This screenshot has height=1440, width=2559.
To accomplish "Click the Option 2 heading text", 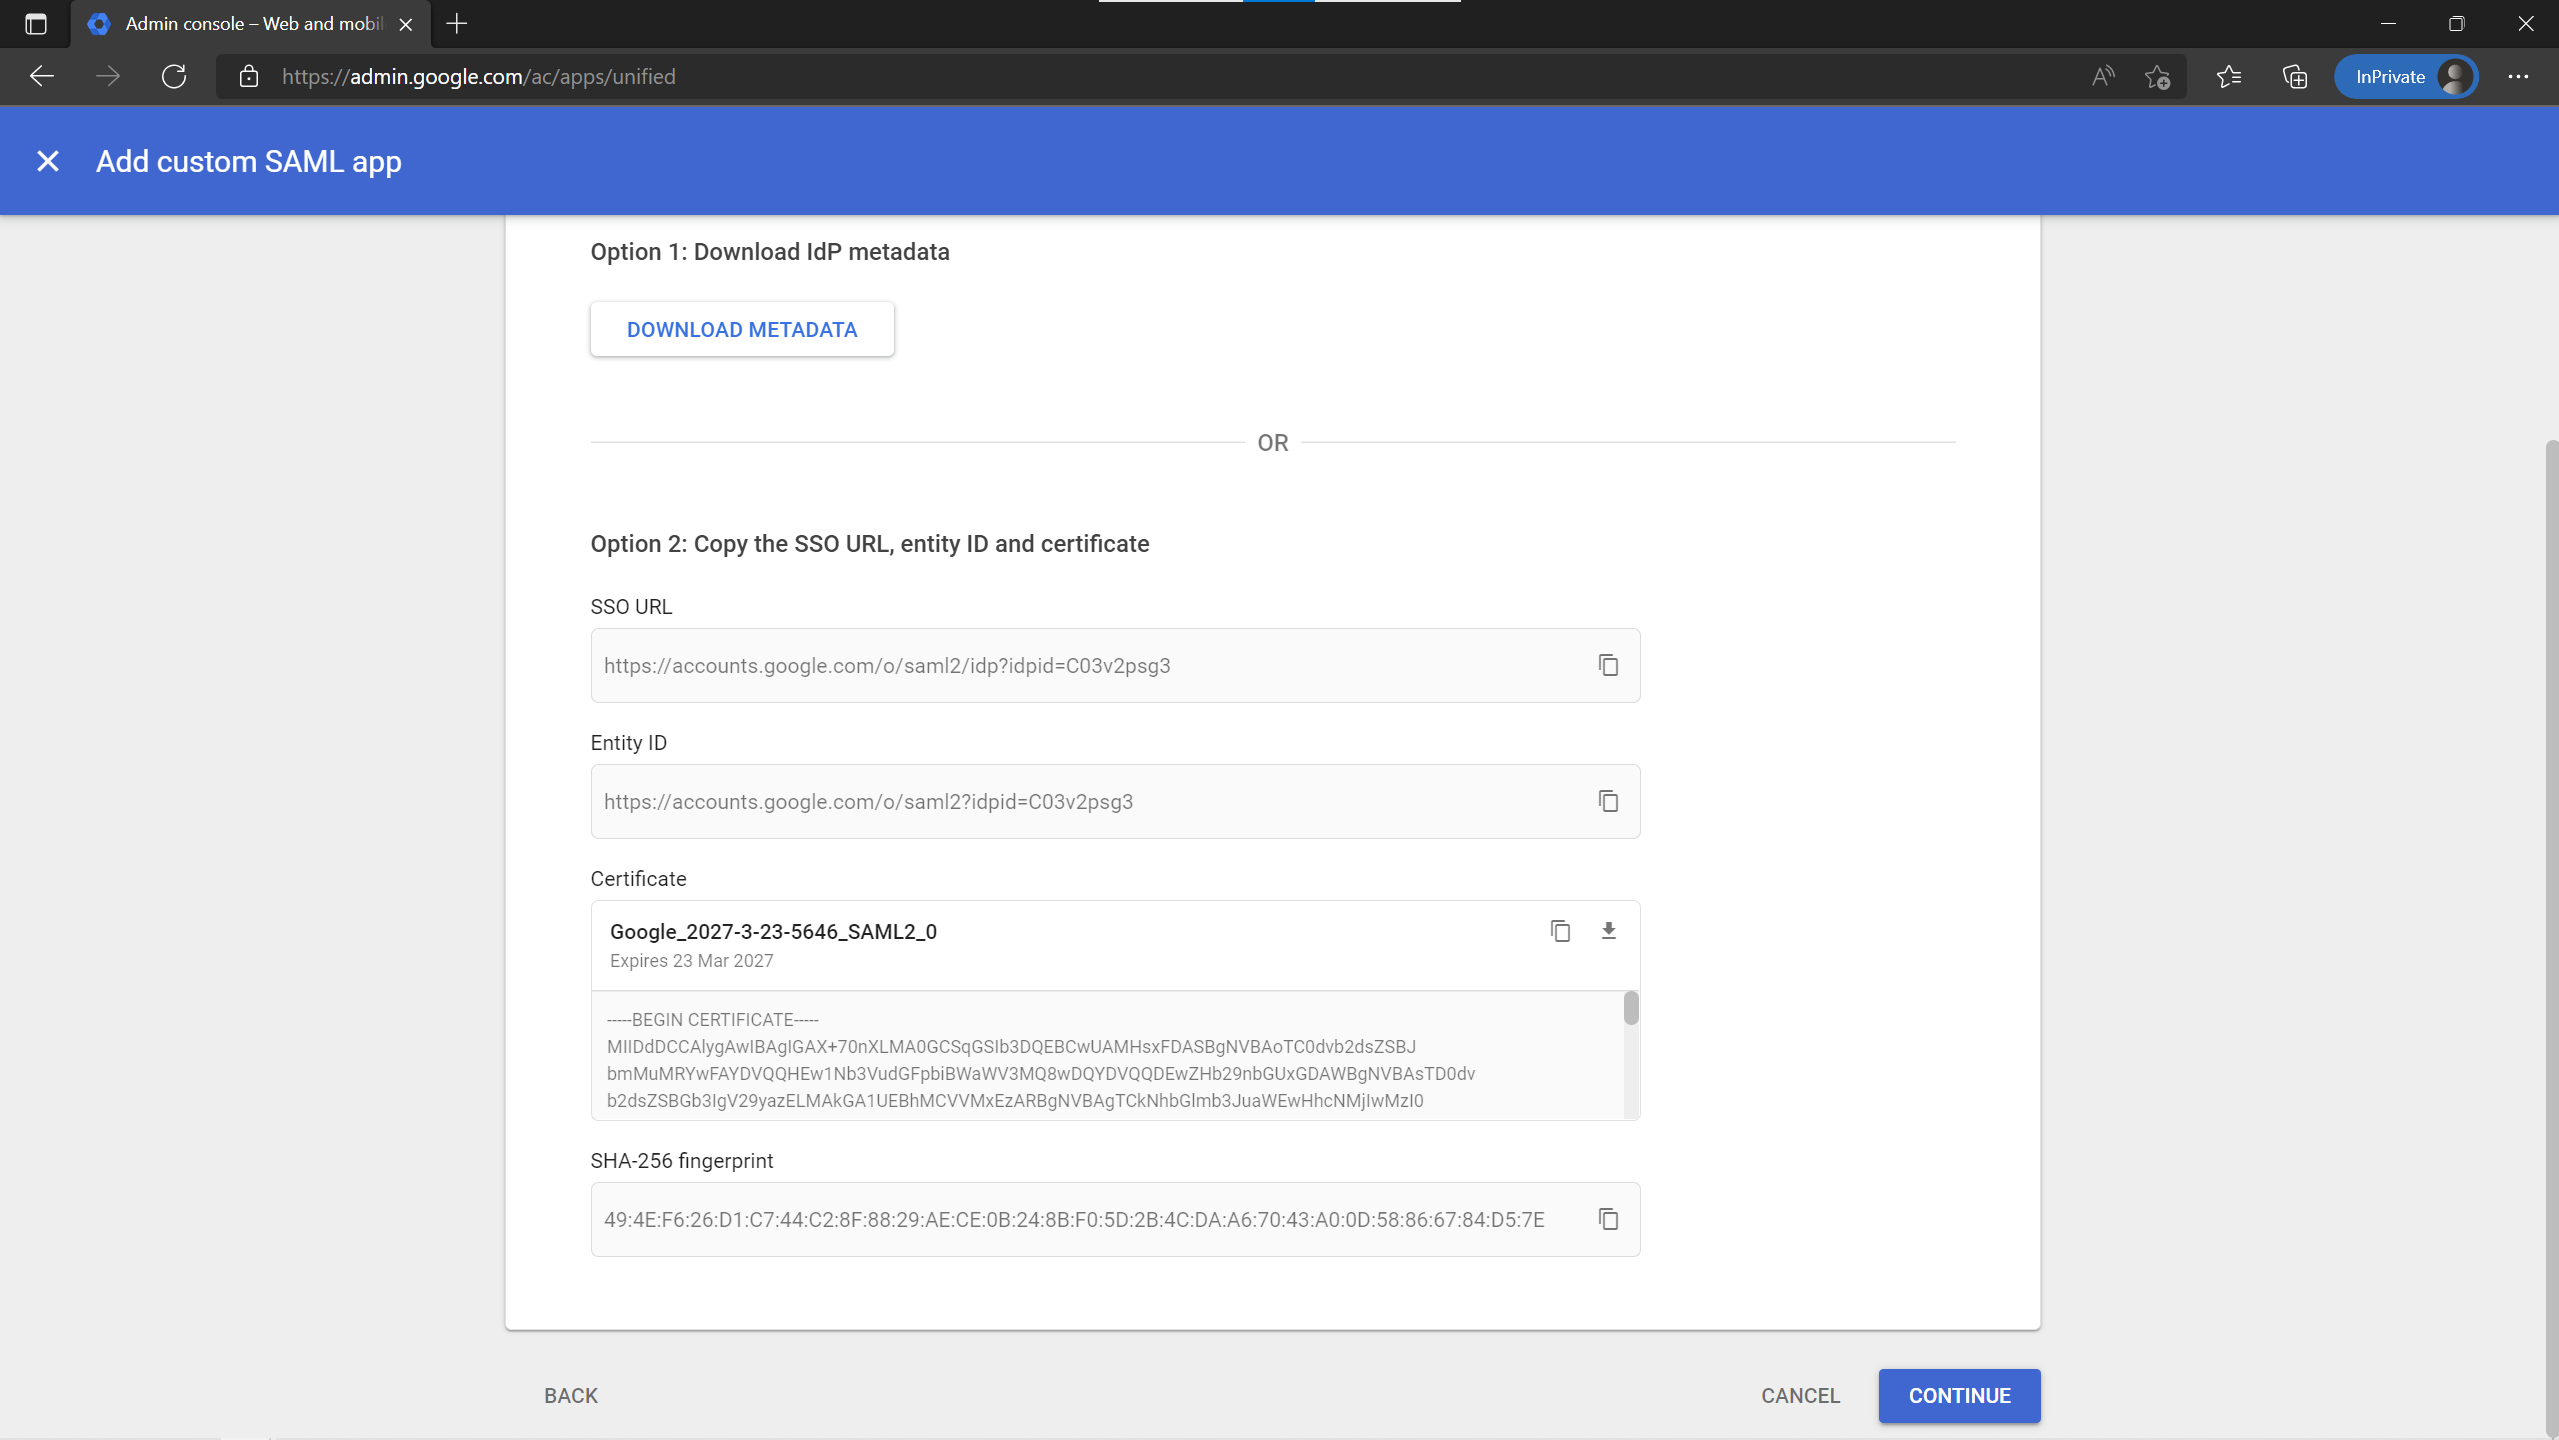I will [870, 544].
